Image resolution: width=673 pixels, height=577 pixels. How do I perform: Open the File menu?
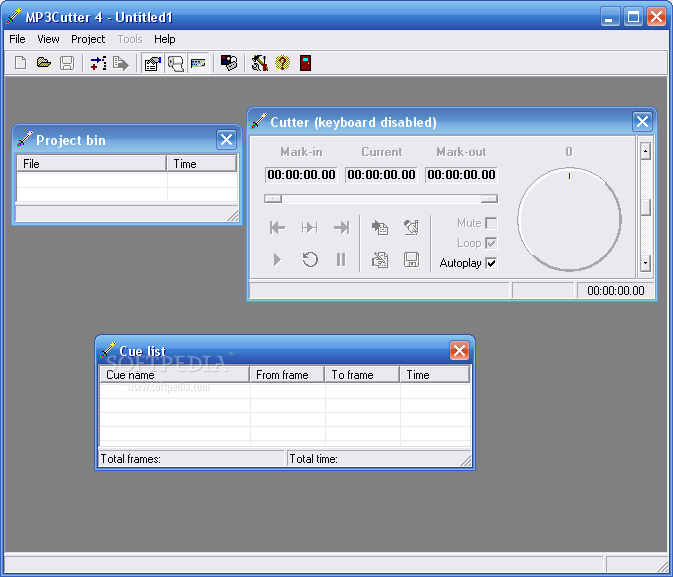(17, 39)
